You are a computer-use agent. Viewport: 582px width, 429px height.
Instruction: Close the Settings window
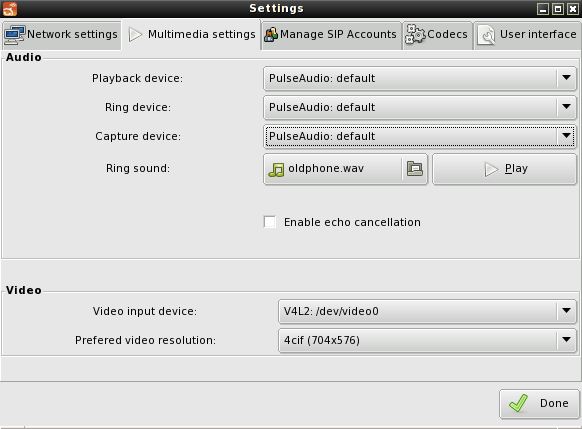[573, 9]
